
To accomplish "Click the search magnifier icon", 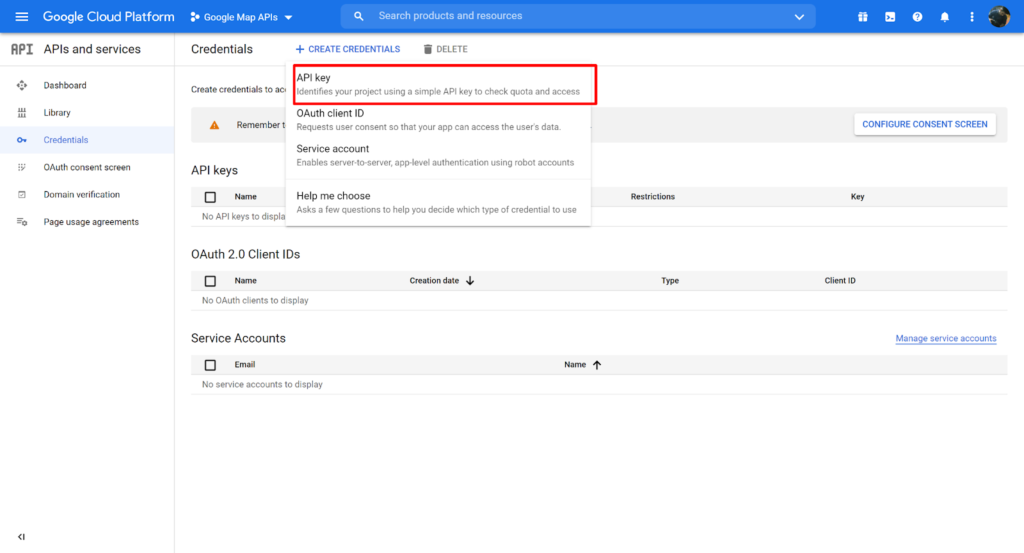I will [x=359, y=16].
